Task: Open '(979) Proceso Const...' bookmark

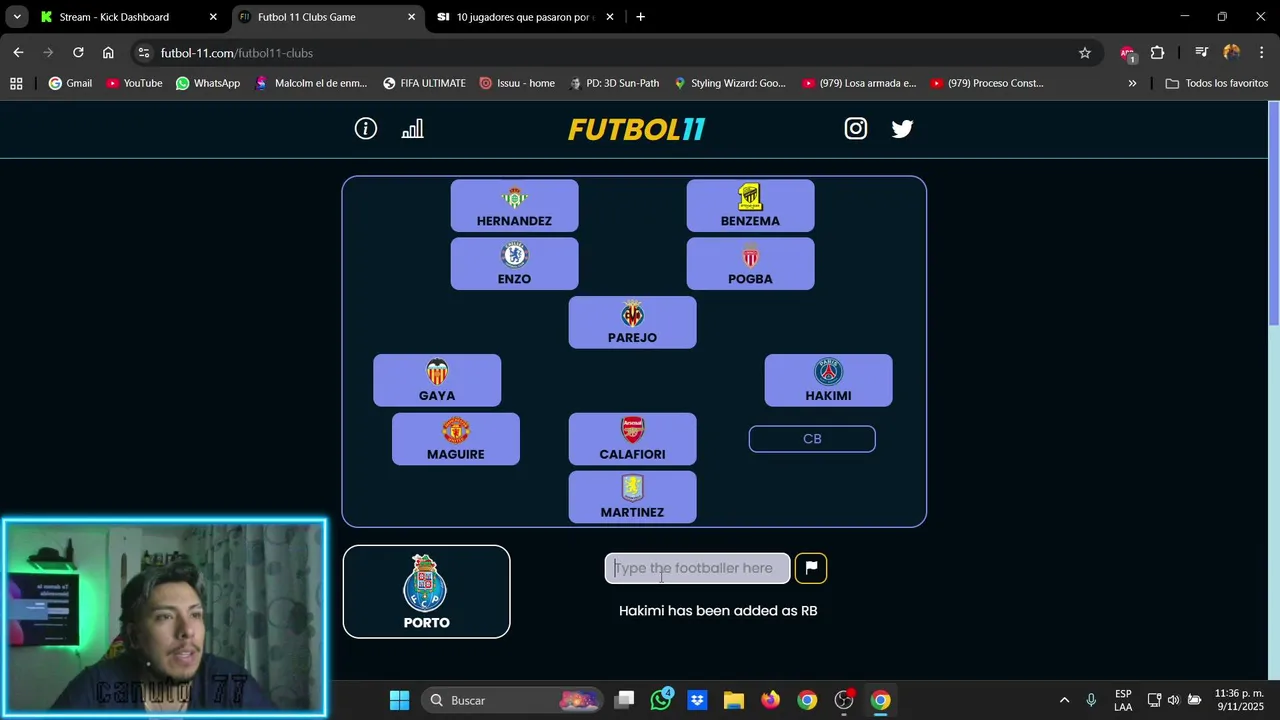Action: tap(987, 83)
